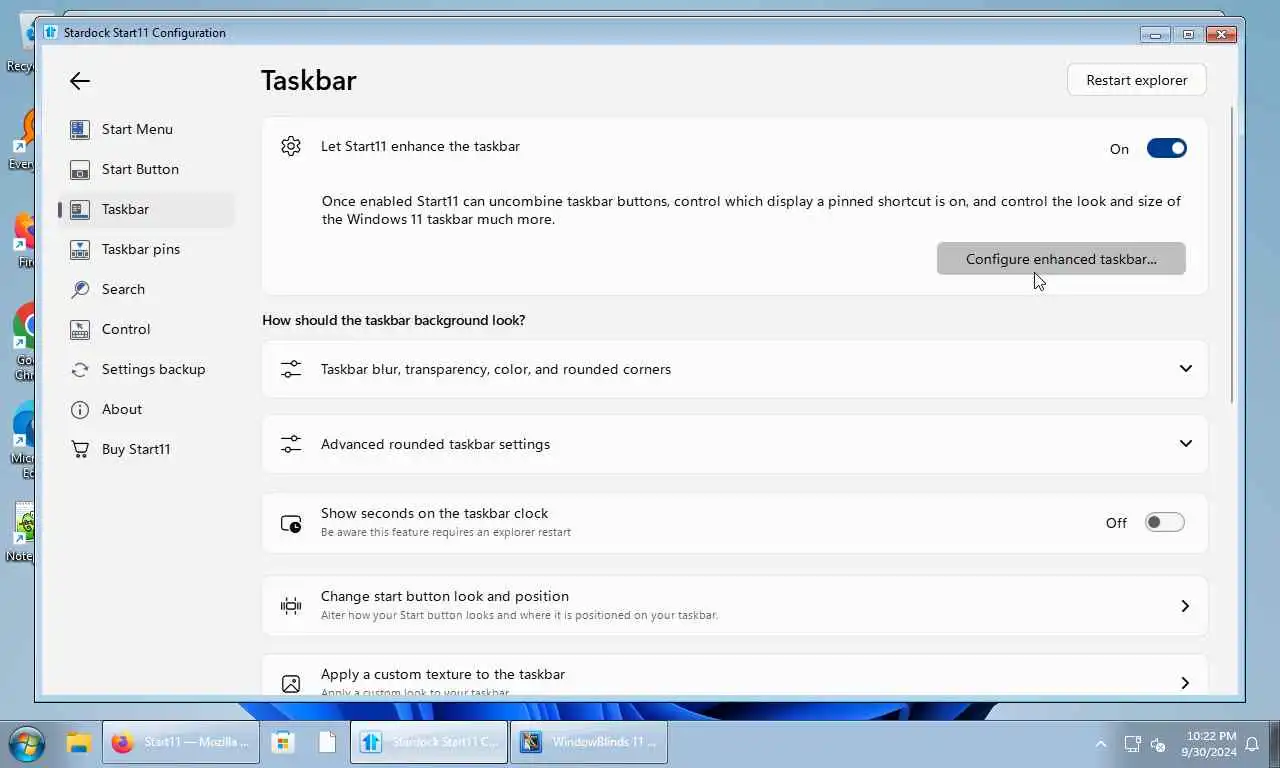Click the muted volume tray icon
The image size is (1280, 768).
click(1158, 744)
